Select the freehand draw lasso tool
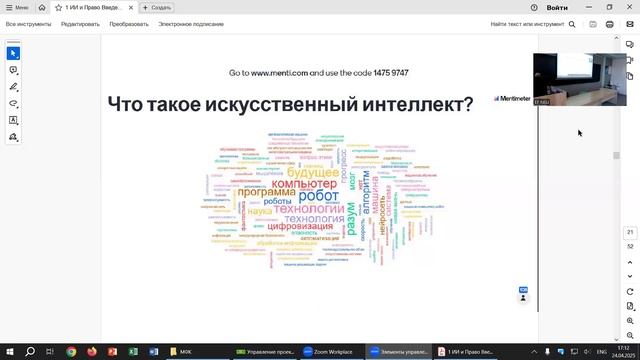Viewport: 640px width, 360px height. click(13, 103)
